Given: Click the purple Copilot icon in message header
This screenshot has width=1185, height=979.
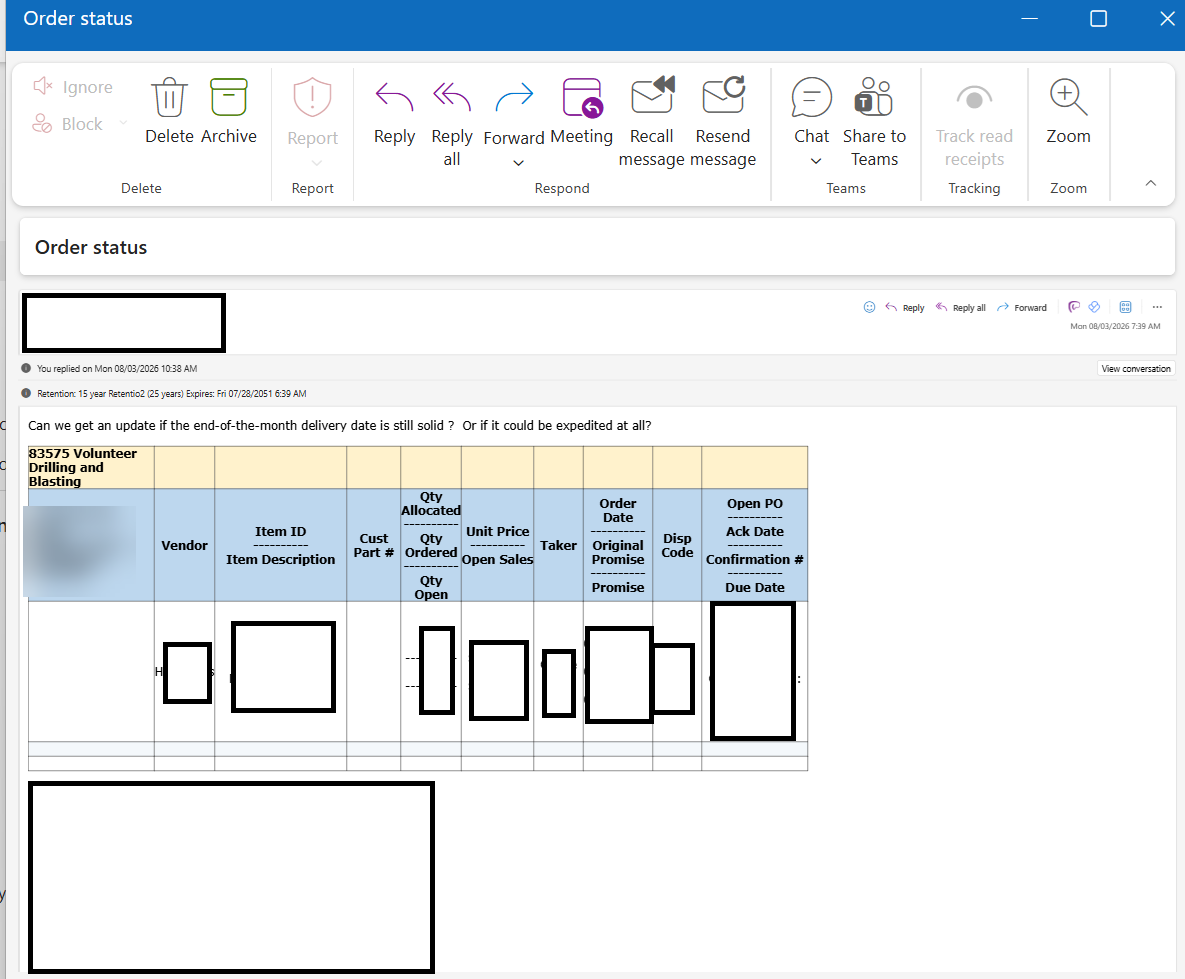Looking at the screenshot, I should [1074, 307].
